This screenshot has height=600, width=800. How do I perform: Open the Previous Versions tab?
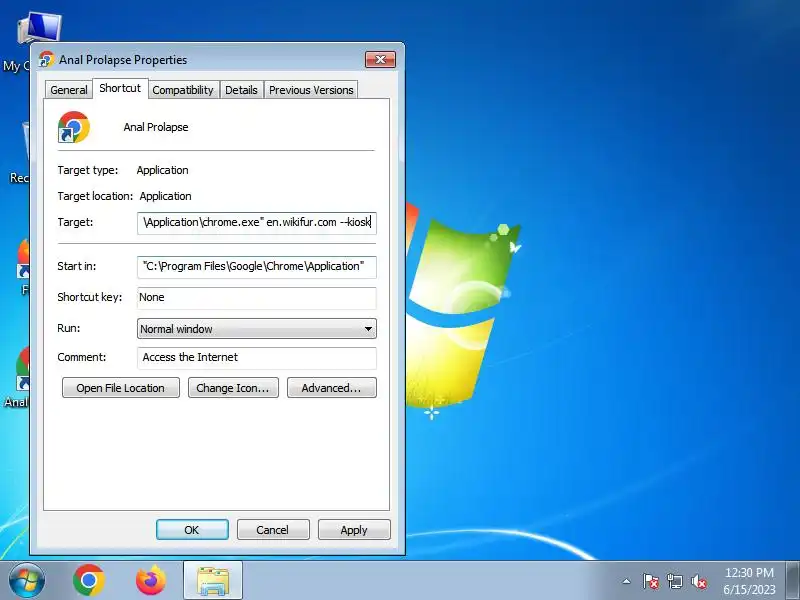click(x=311, y=90)
